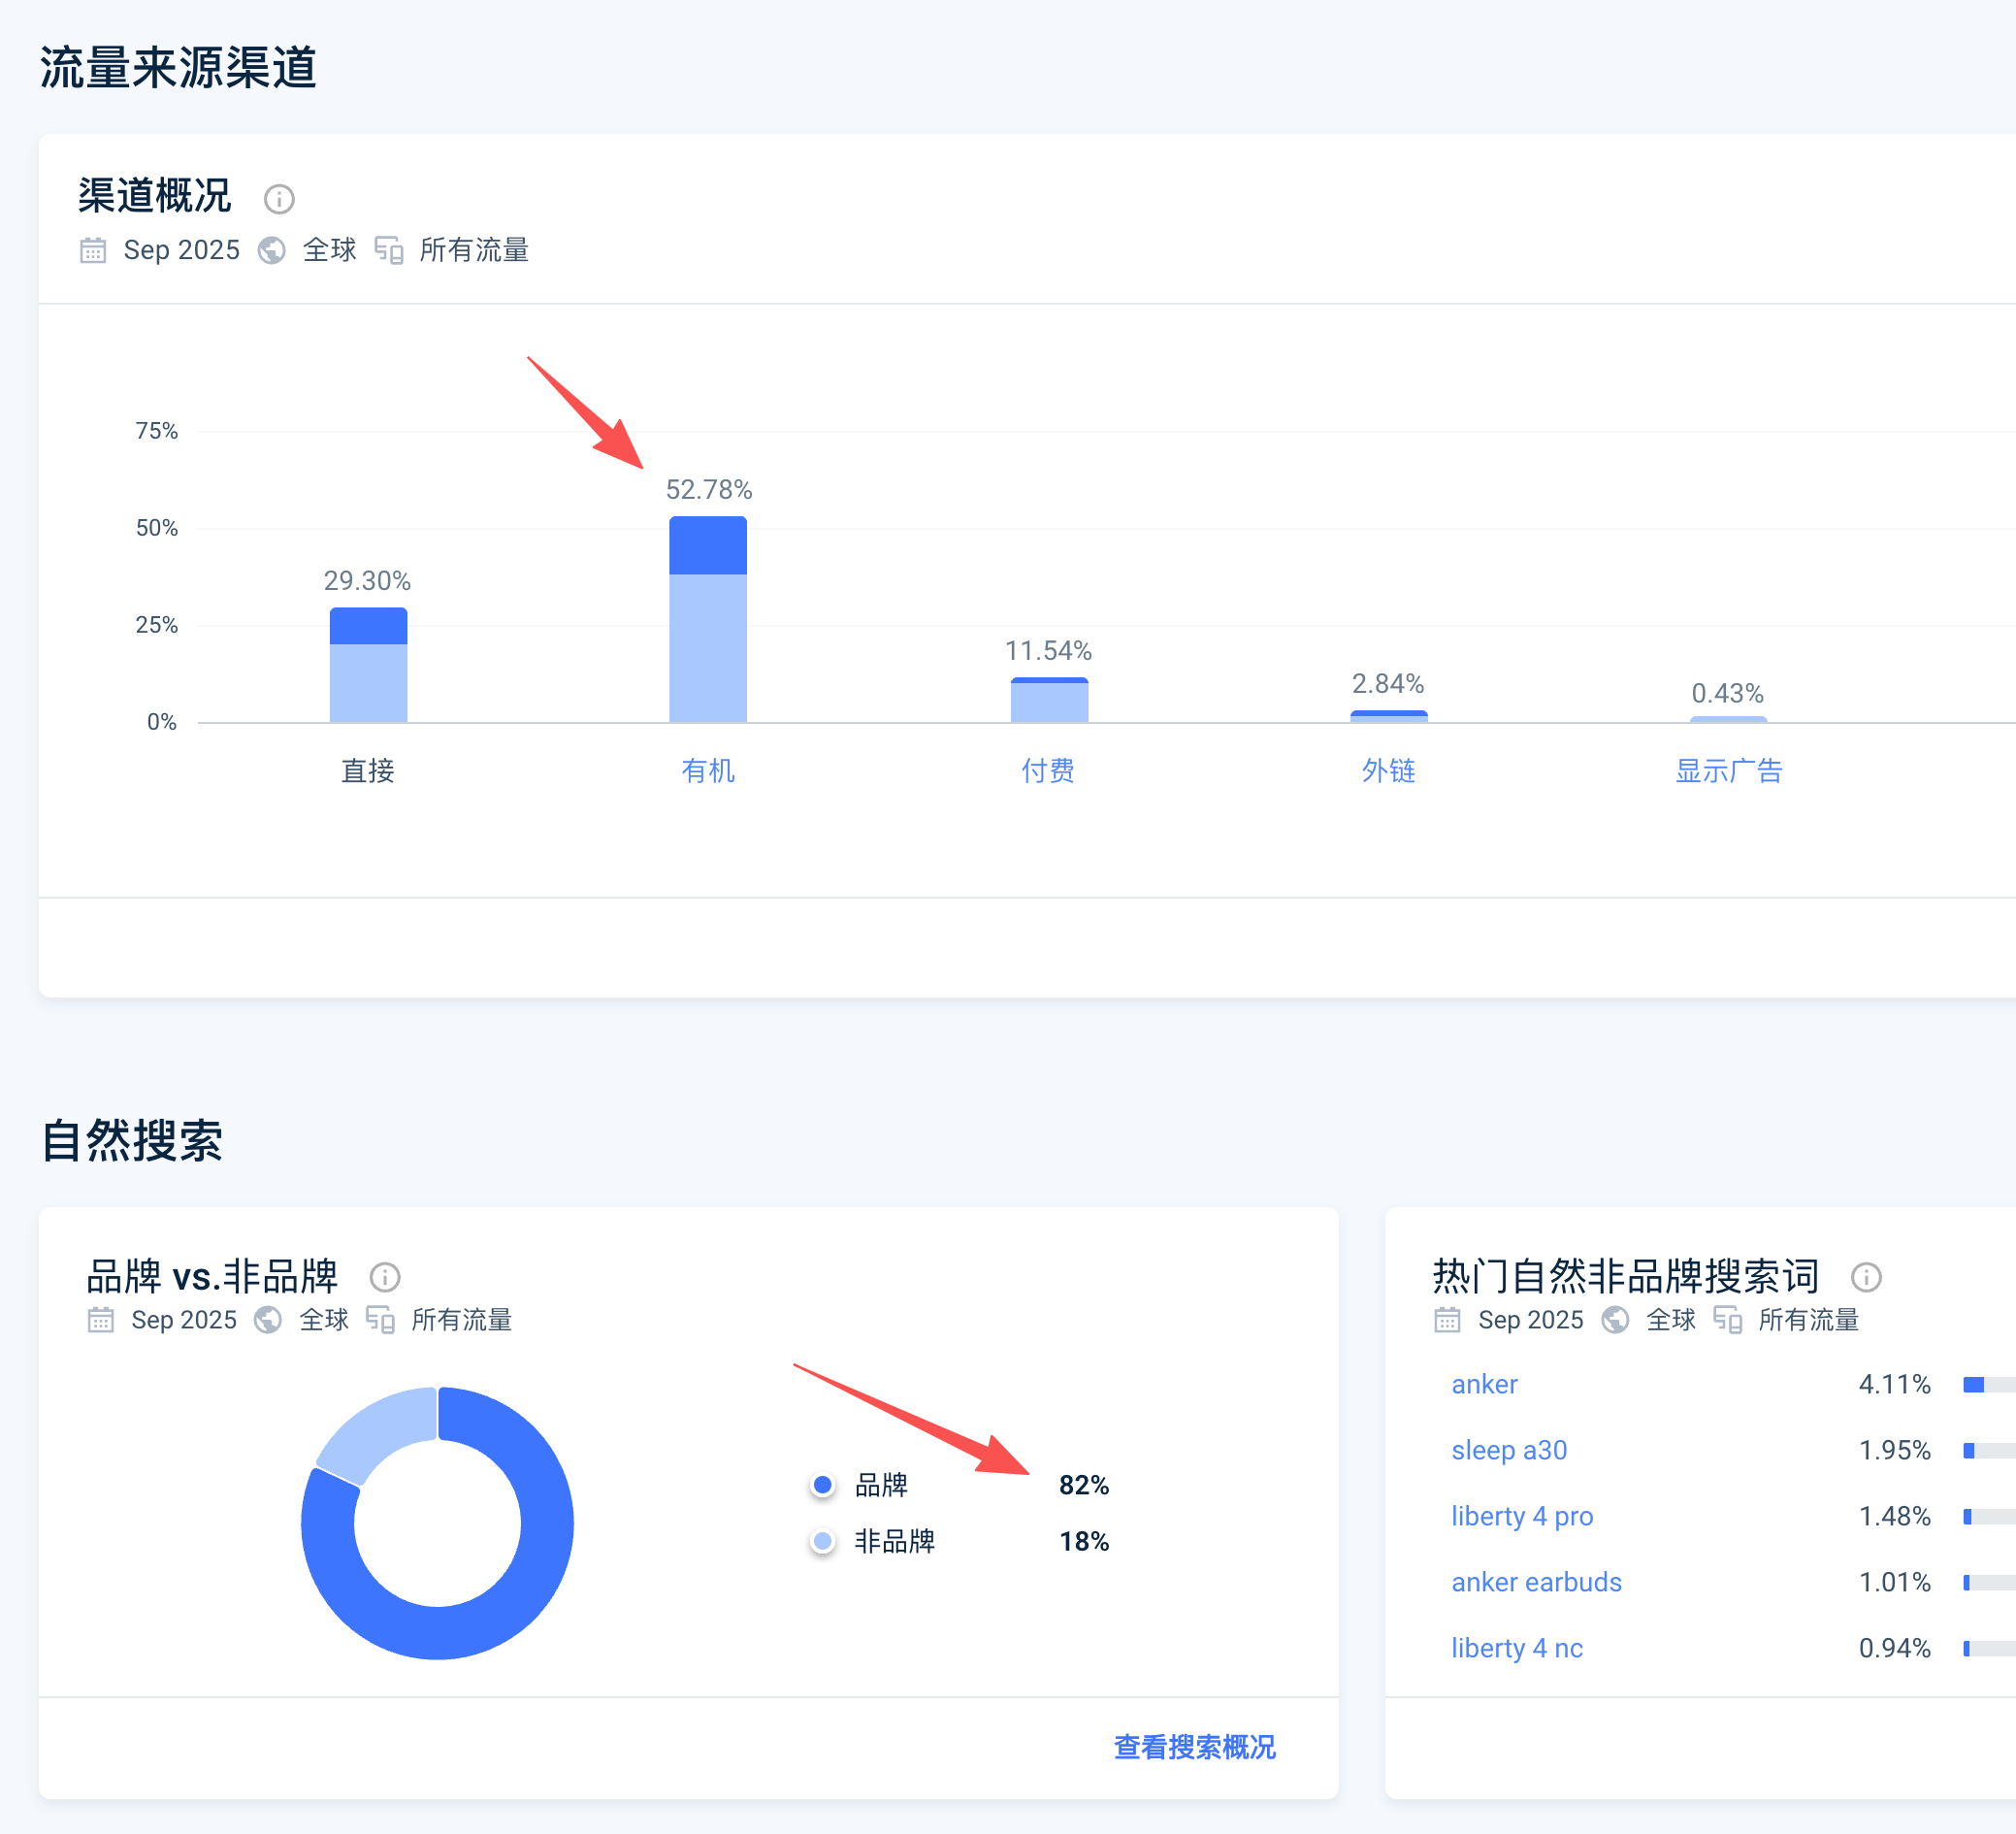The image size is (2016, 1834).
Task: Click info icon next to 渠道概况
Action: coord(279,199)
